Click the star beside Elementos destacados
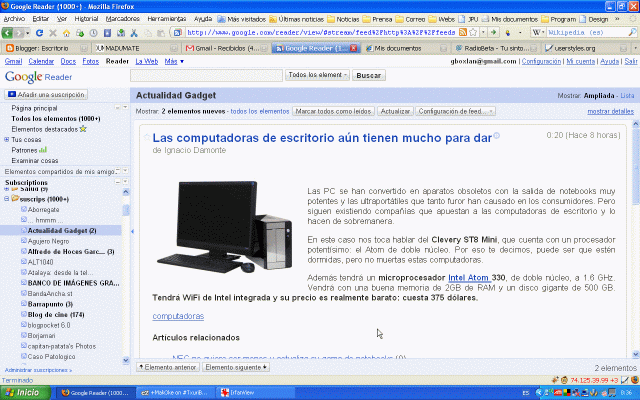This screenshot has width=640, height=400. click(x=83, y=129)
